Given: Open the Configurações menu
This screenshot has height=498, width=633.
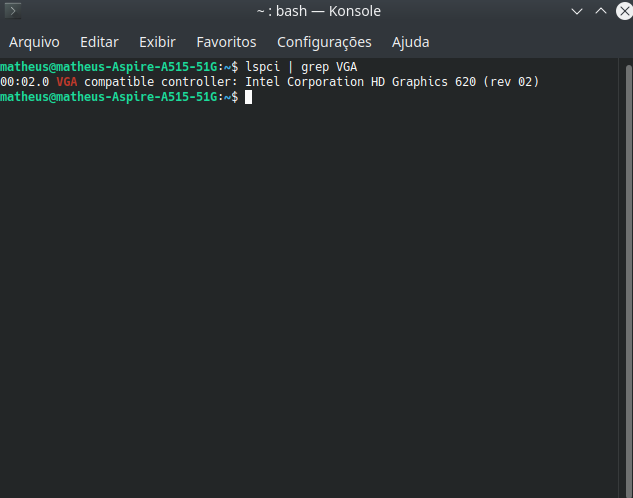Looking at the screenshot, I should [324, 42].
